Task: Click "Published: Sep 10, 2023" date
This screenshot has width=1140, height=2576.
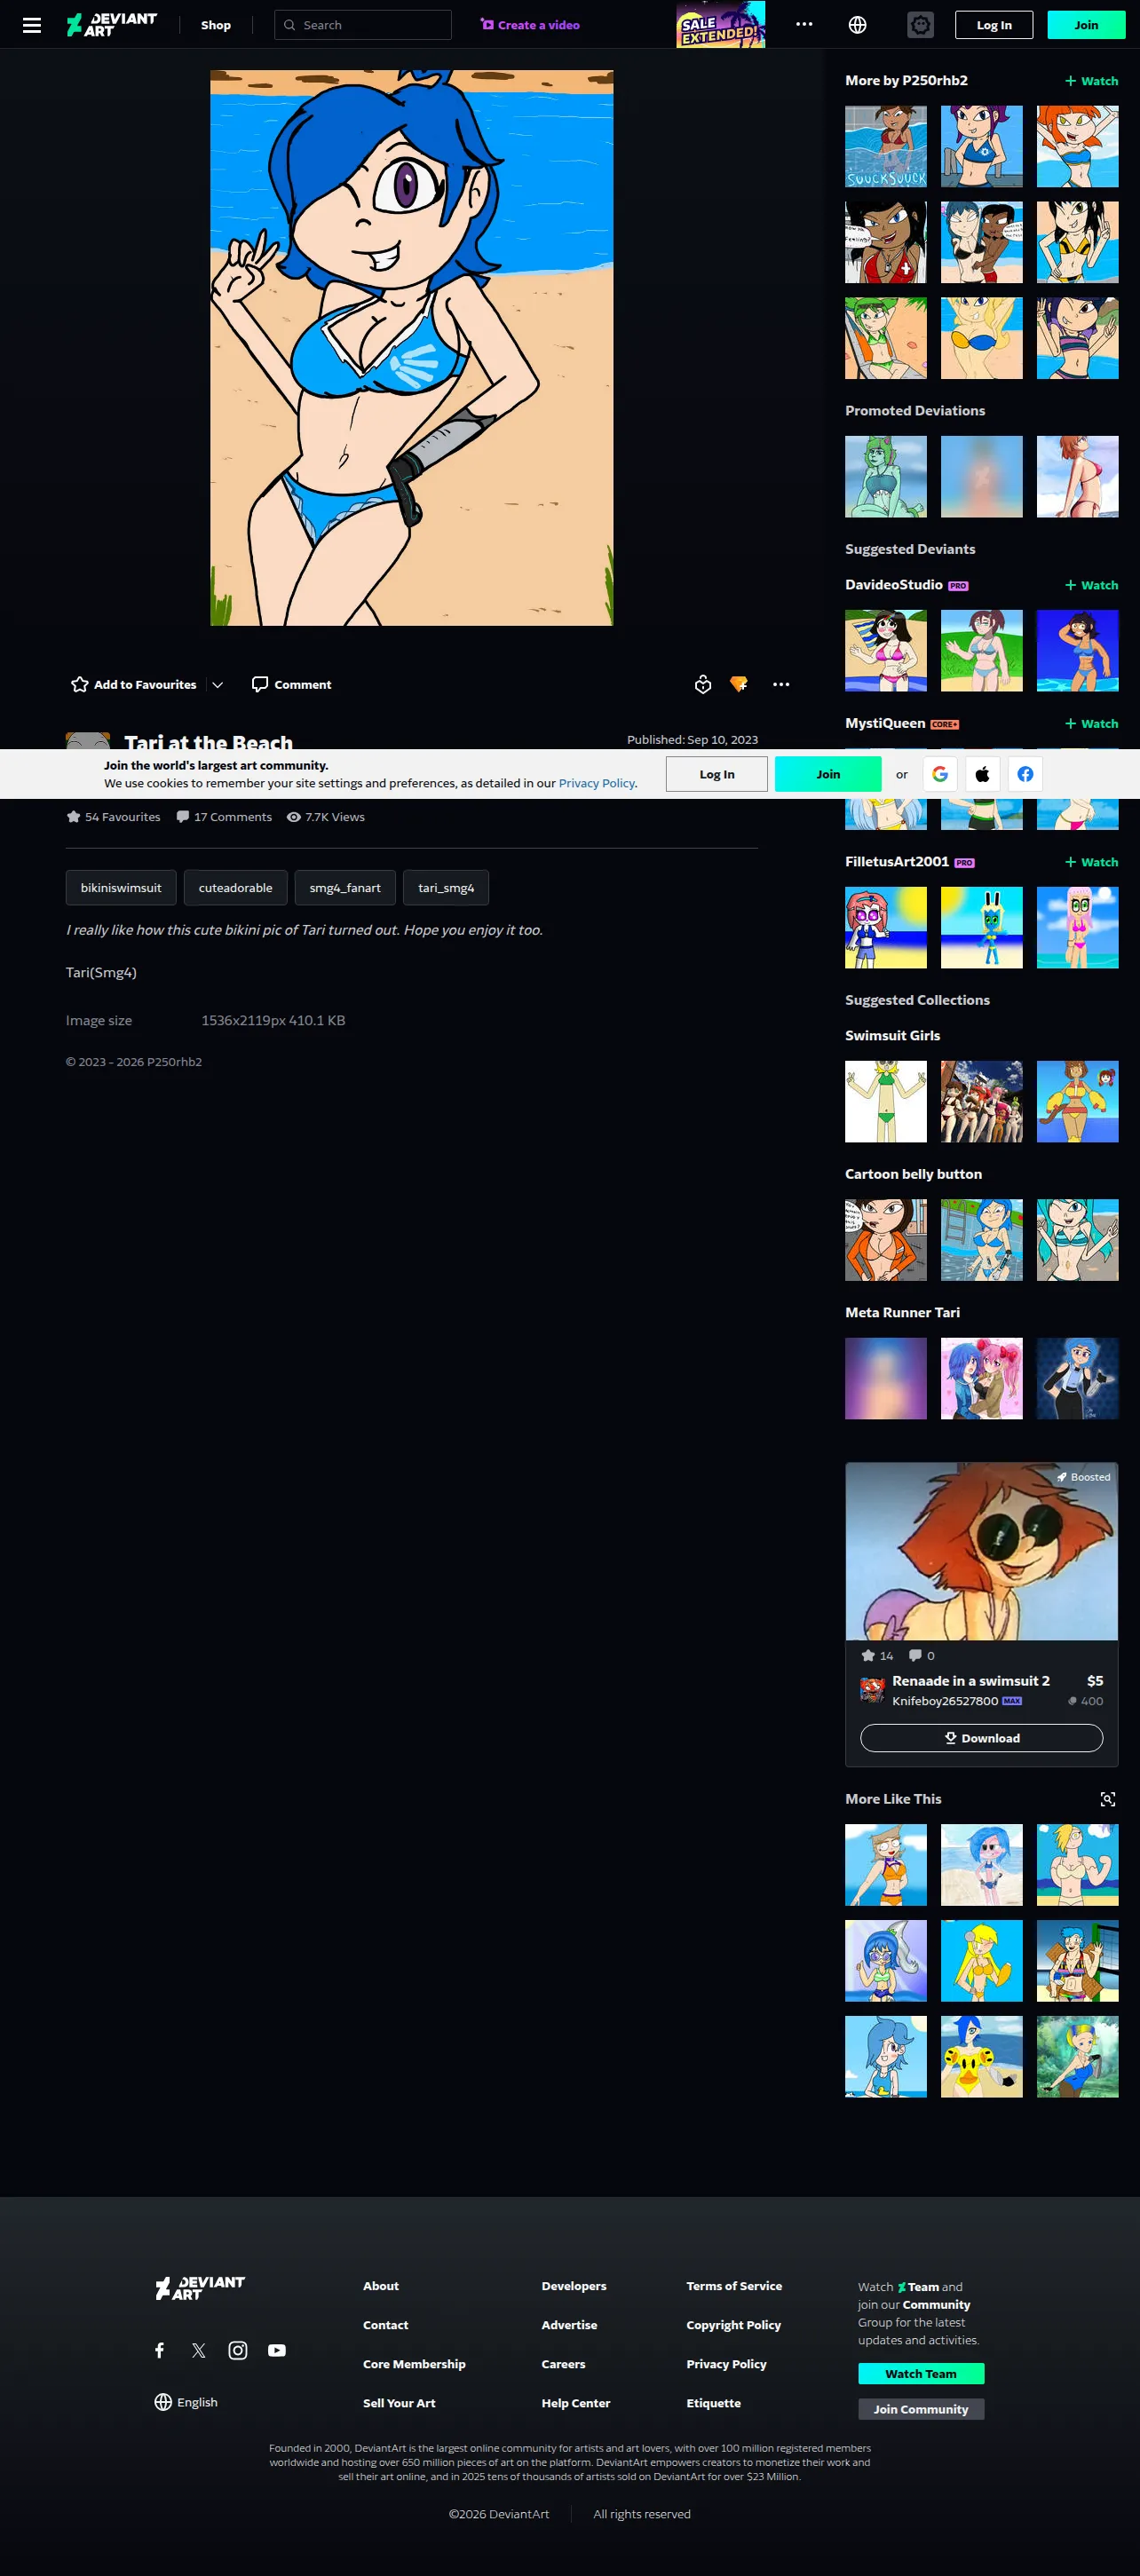Action: click(x=692, y=740)
